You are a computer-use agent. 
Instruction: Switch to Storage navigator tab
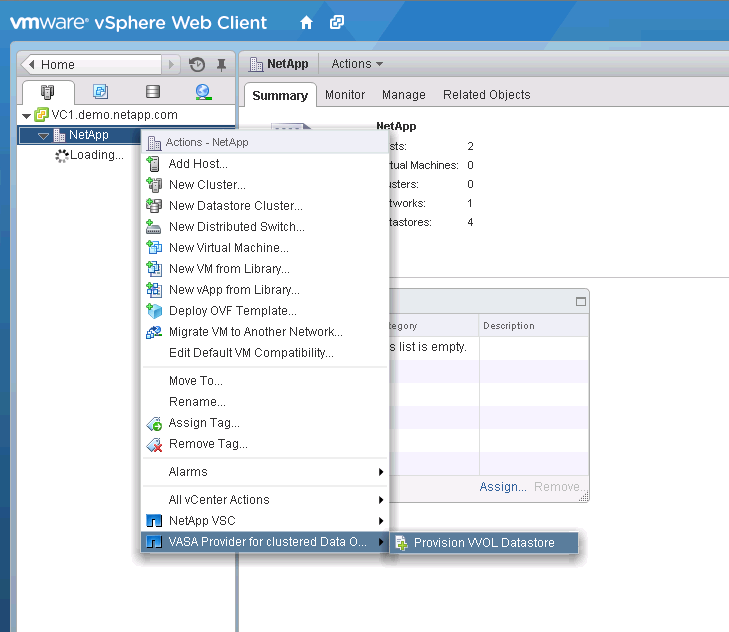tap(152, 91)
